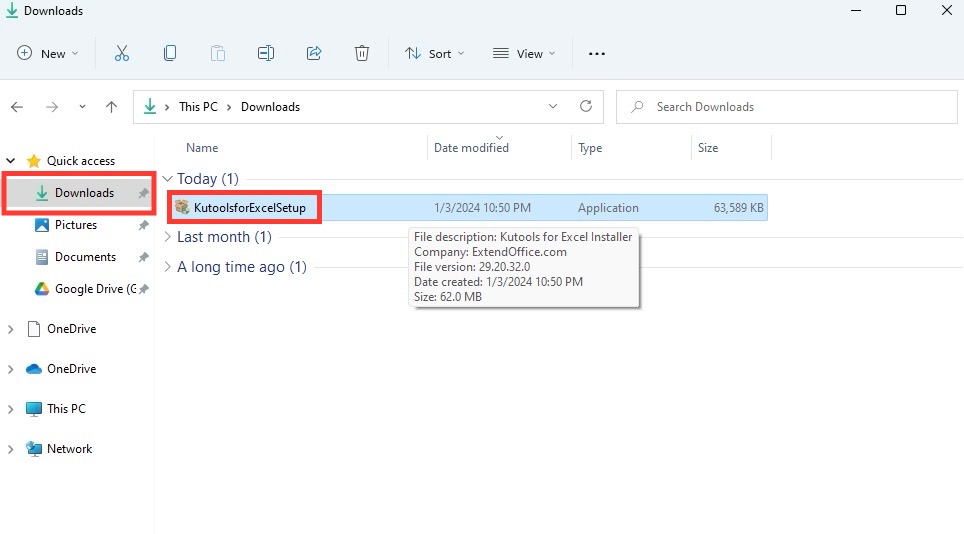This screenshot has width=964, height=534.
Task: Sort by the Type column header
Action: coord(590,147)
